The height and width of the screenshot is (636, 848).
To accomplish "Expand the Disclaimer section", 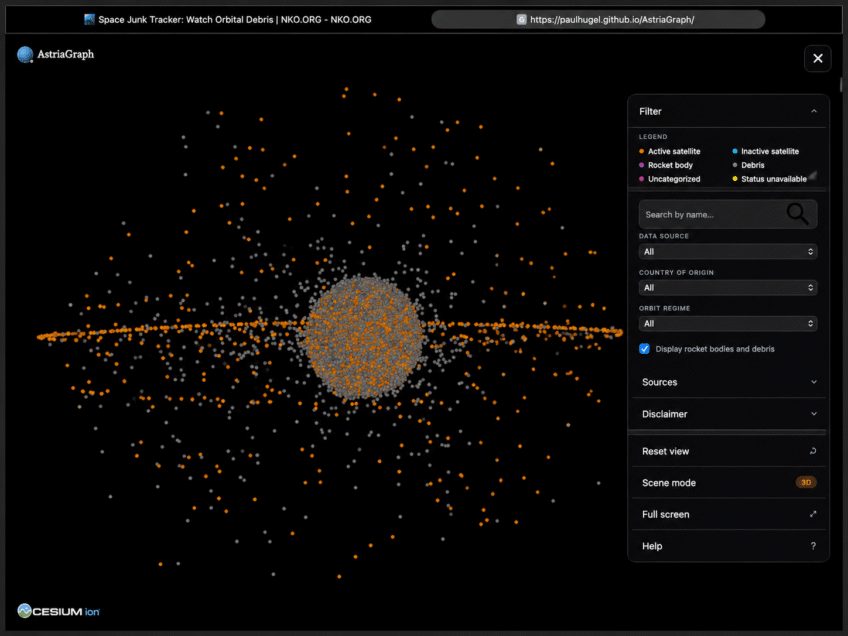I will (x=728, y=414).
